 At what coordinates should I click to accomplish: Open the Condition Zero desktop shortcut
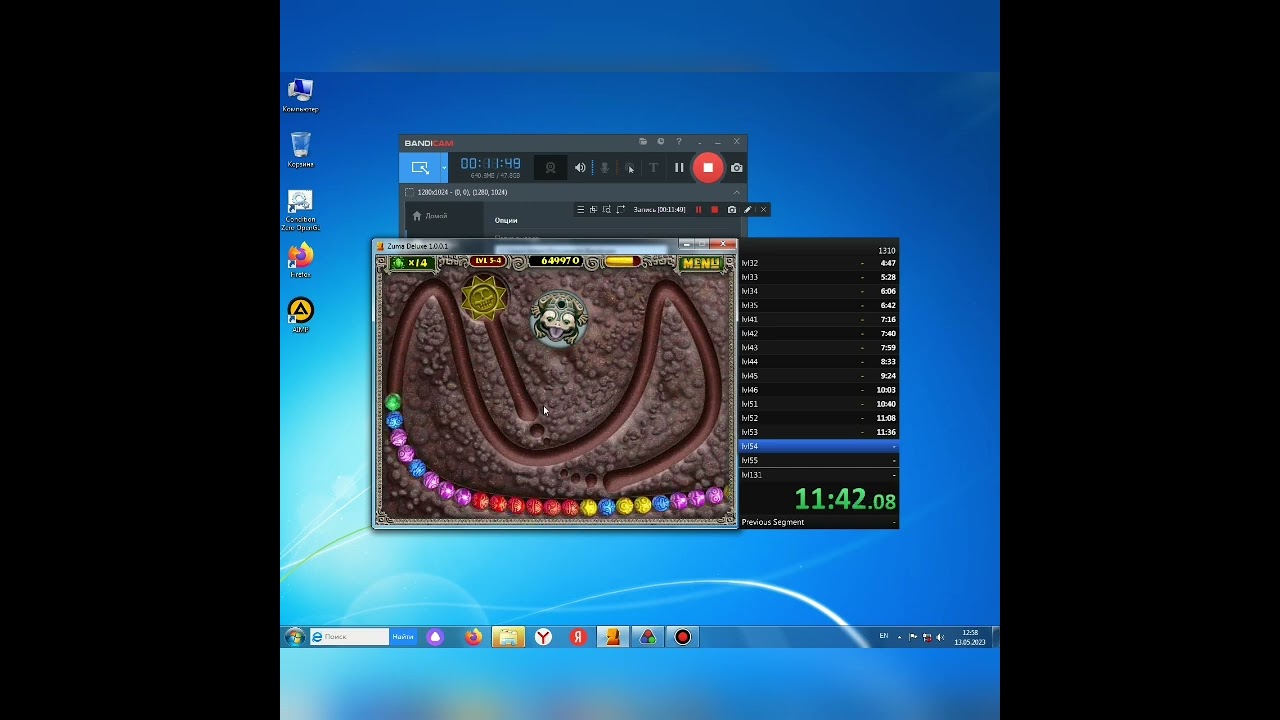(x=300, y=210)
